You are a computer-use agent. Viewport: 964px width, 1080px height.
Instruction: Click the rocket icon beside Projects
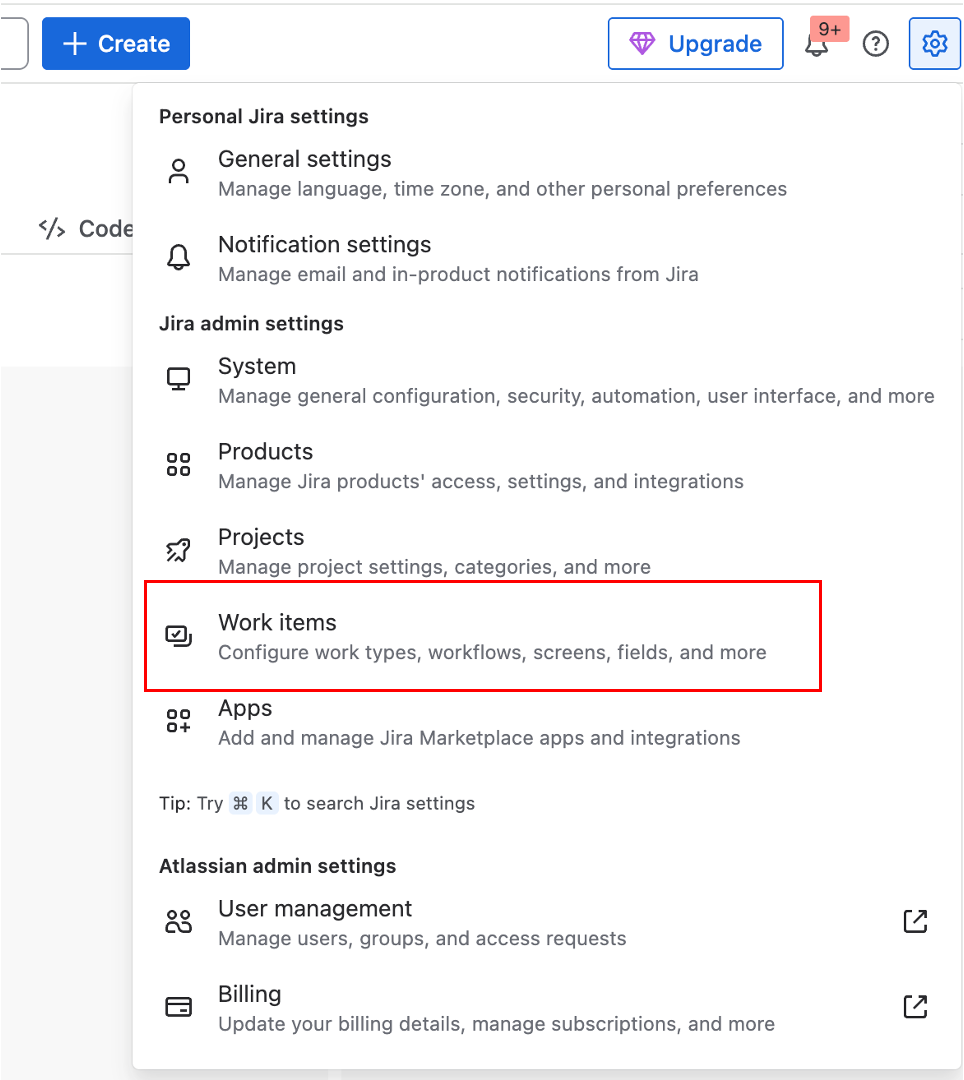point(178,550)
